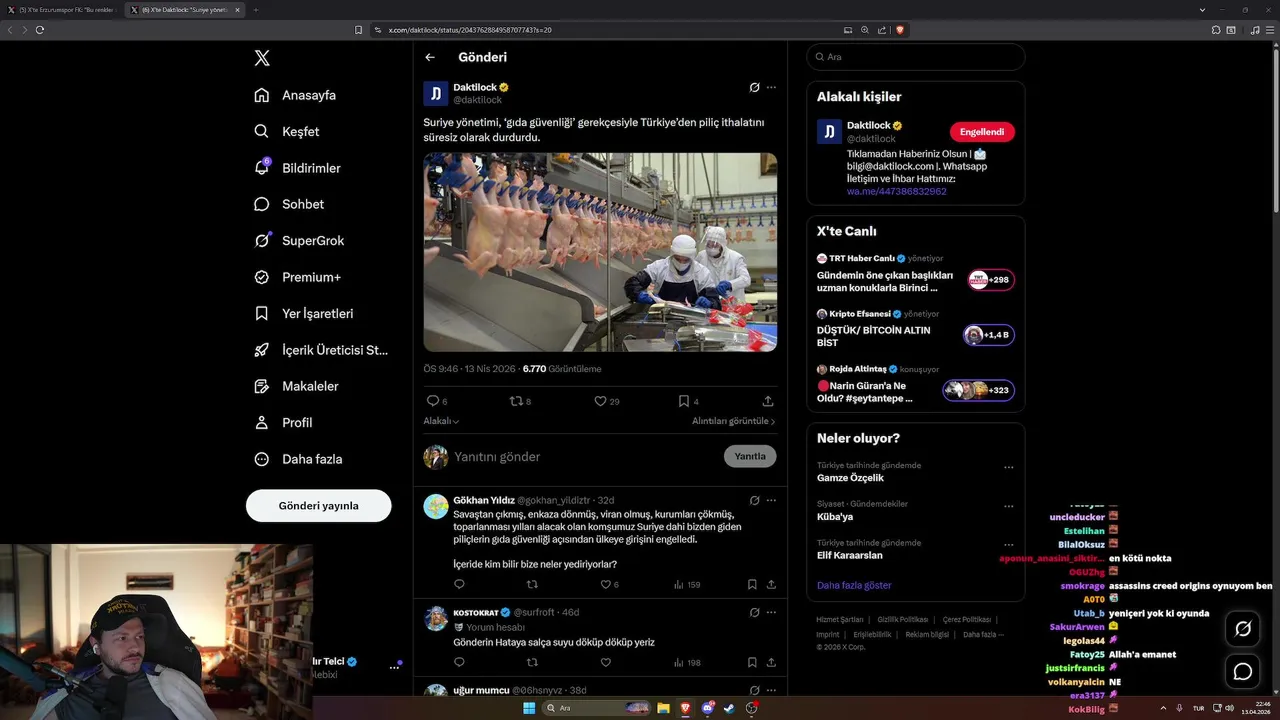Bookmark Gökhan Yıldız's reply
This screenshot has width=1280, height=720.
point(752,584)
